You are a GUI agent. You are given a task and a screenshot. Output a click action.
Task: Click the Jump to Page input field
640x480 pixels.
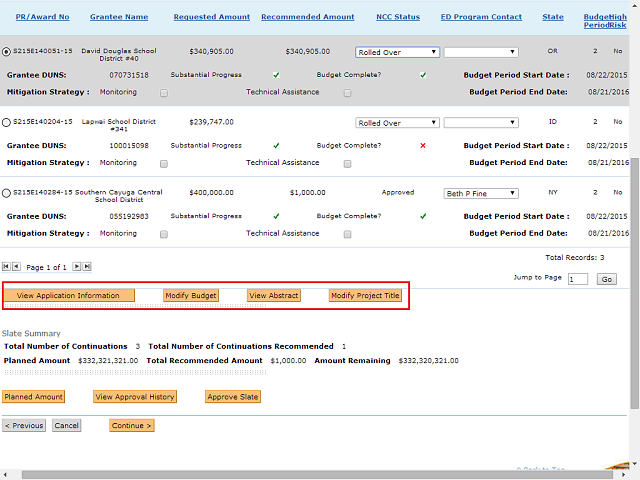(x=577, y=280)
